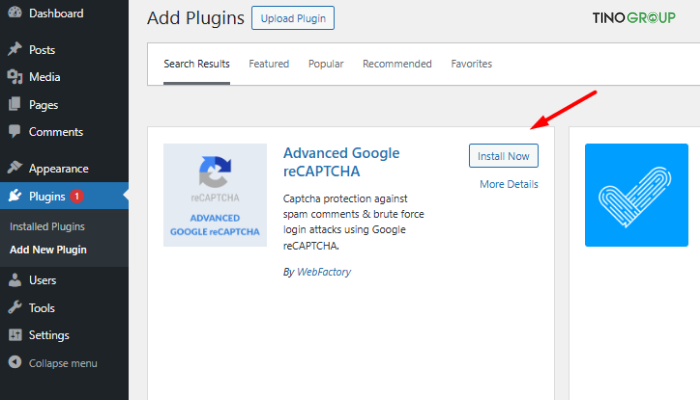Click the Posts pushpin icon
700x400 pixels.
point(15,49)
